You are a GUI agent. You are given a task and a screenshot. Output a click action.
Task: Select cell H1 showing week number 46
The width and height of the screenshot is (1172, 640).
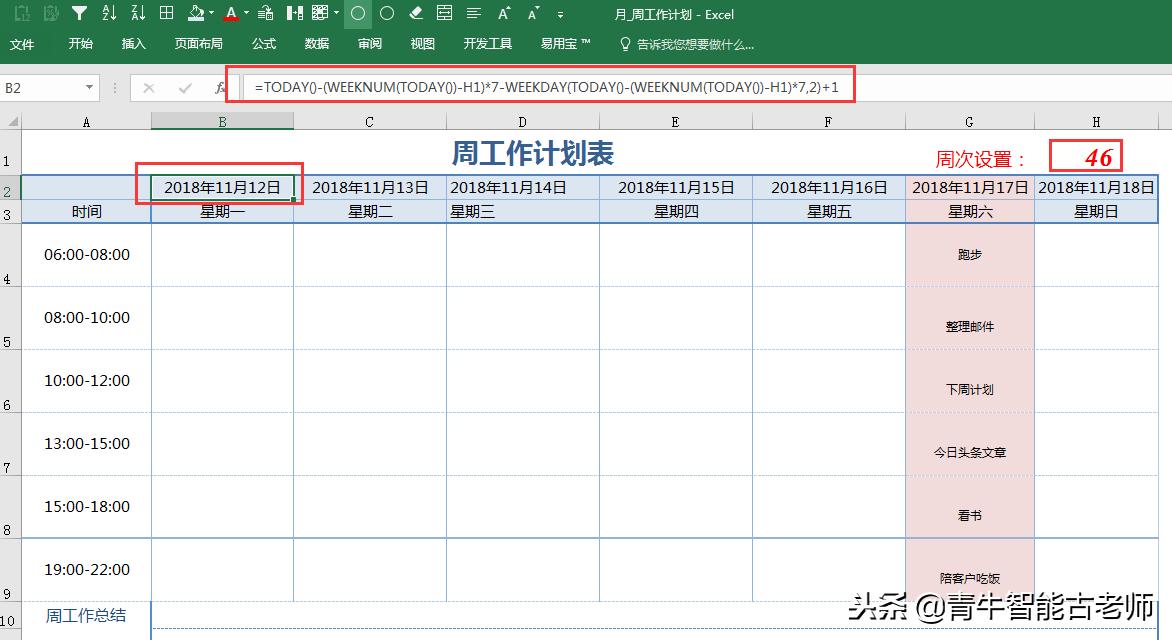click(x=1085, y=155)
